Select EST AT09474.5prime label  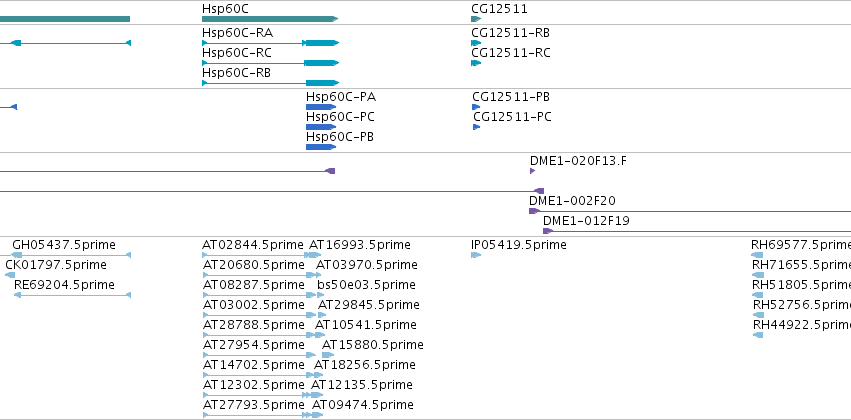click(363, 406)
